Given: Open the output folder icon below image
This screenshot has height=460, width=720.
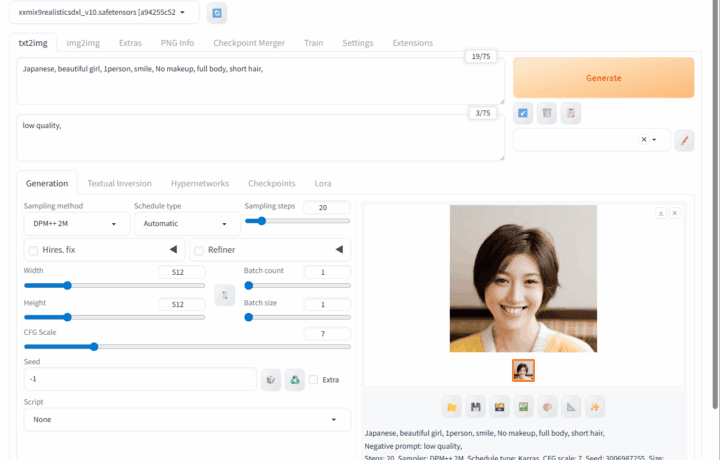Looking at the screenshot, I should point(452,407).
